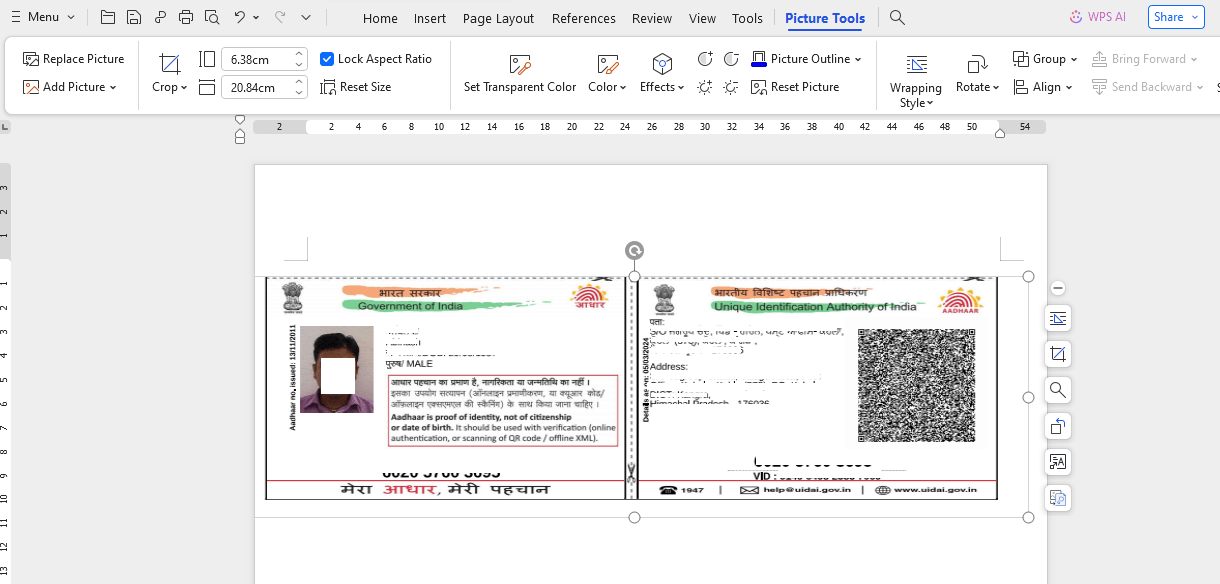The image size is (1220, 584).
Task: Open the Align dropdown
Action: coord(1069,87)
